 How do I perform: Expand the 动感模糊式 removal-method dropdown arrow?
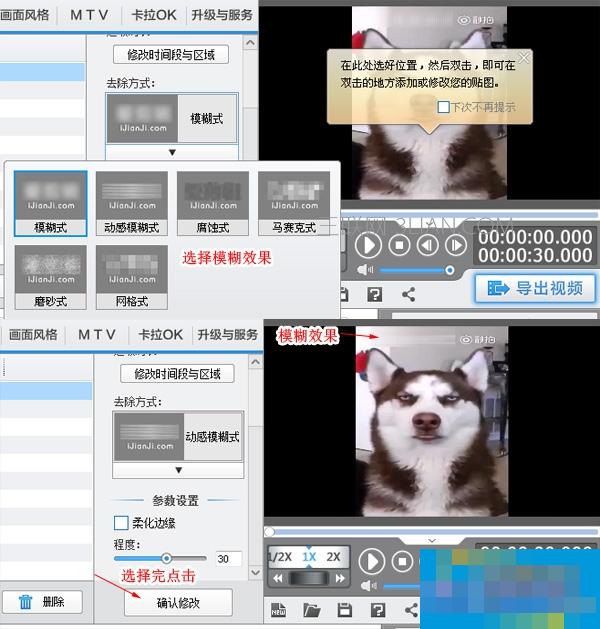178,470
